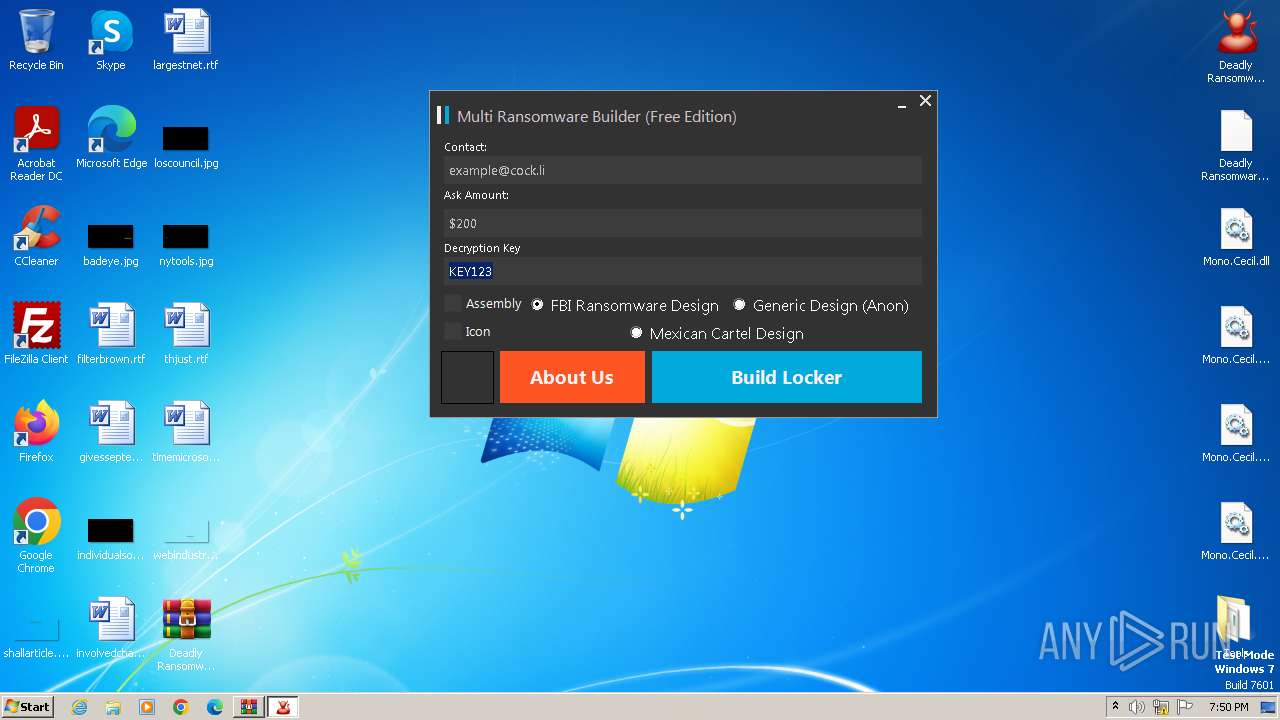Select the badeye.jpg image file
The width and height of the screenshot is (1280, 720).
coord(111,243)
